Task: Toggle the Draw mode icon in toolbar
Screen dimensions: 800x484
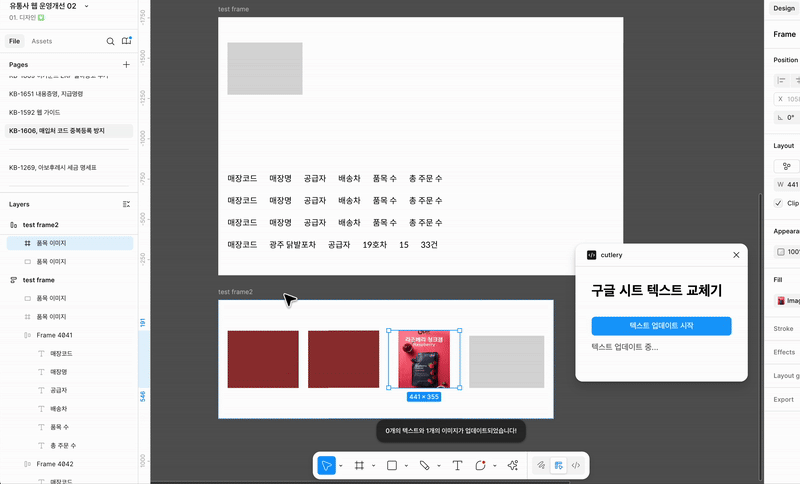Action: 541,465
